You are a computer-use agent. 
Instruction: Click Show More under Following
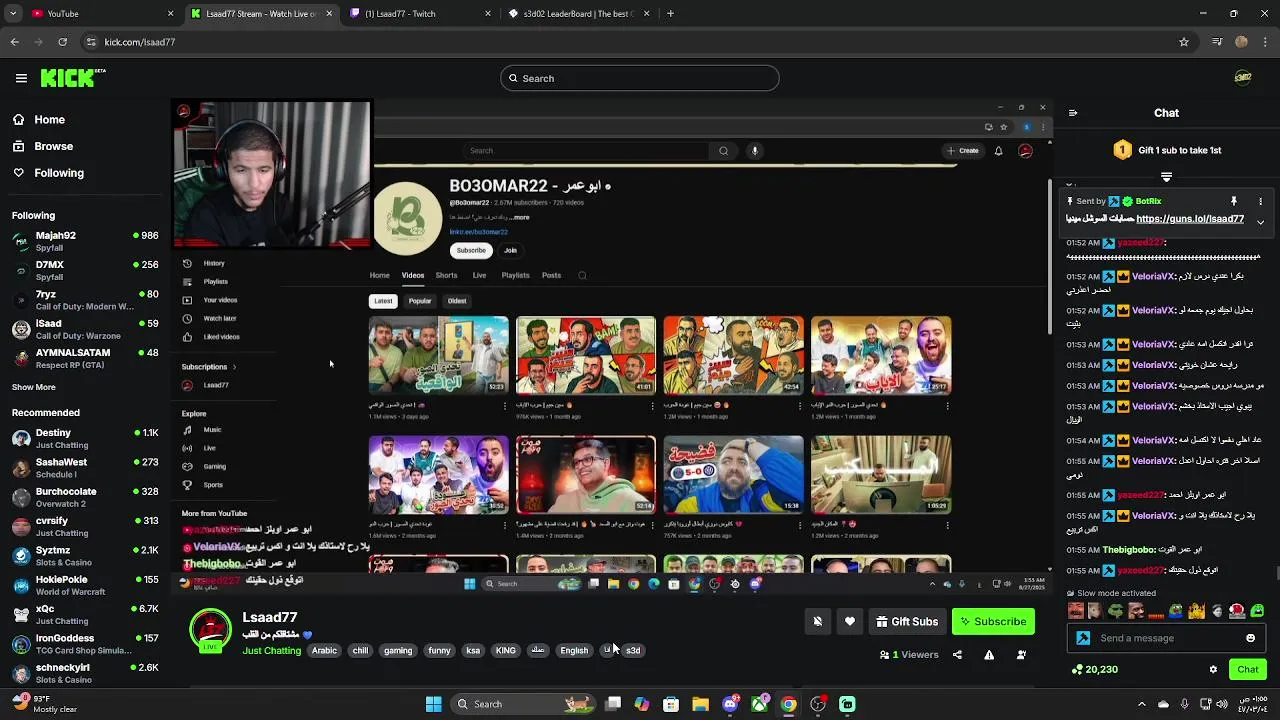pos(34,387)
